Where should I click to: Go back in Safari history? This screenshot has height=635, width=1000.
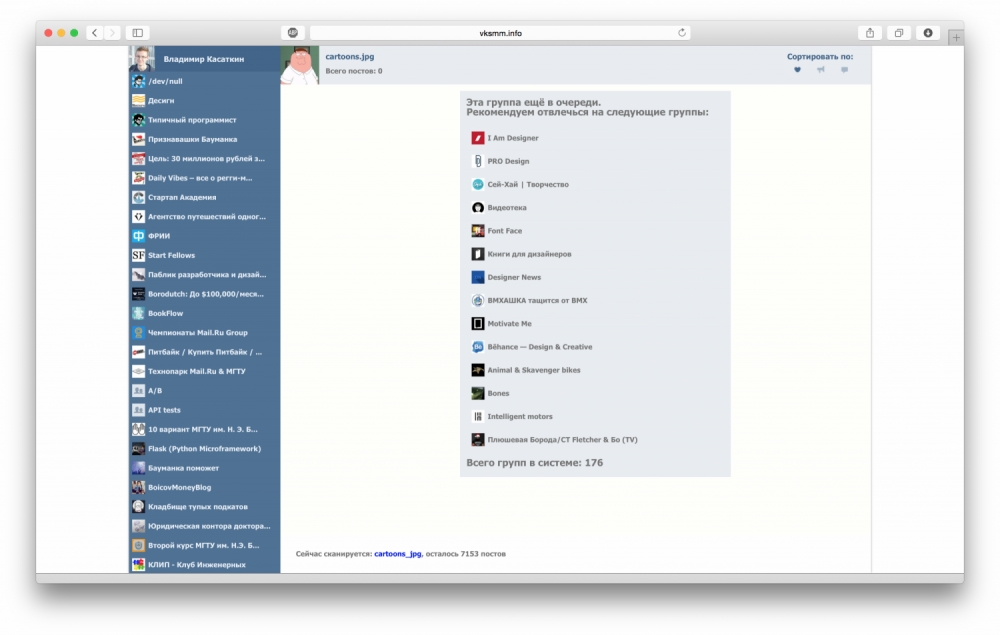click(x=94, y=33)
